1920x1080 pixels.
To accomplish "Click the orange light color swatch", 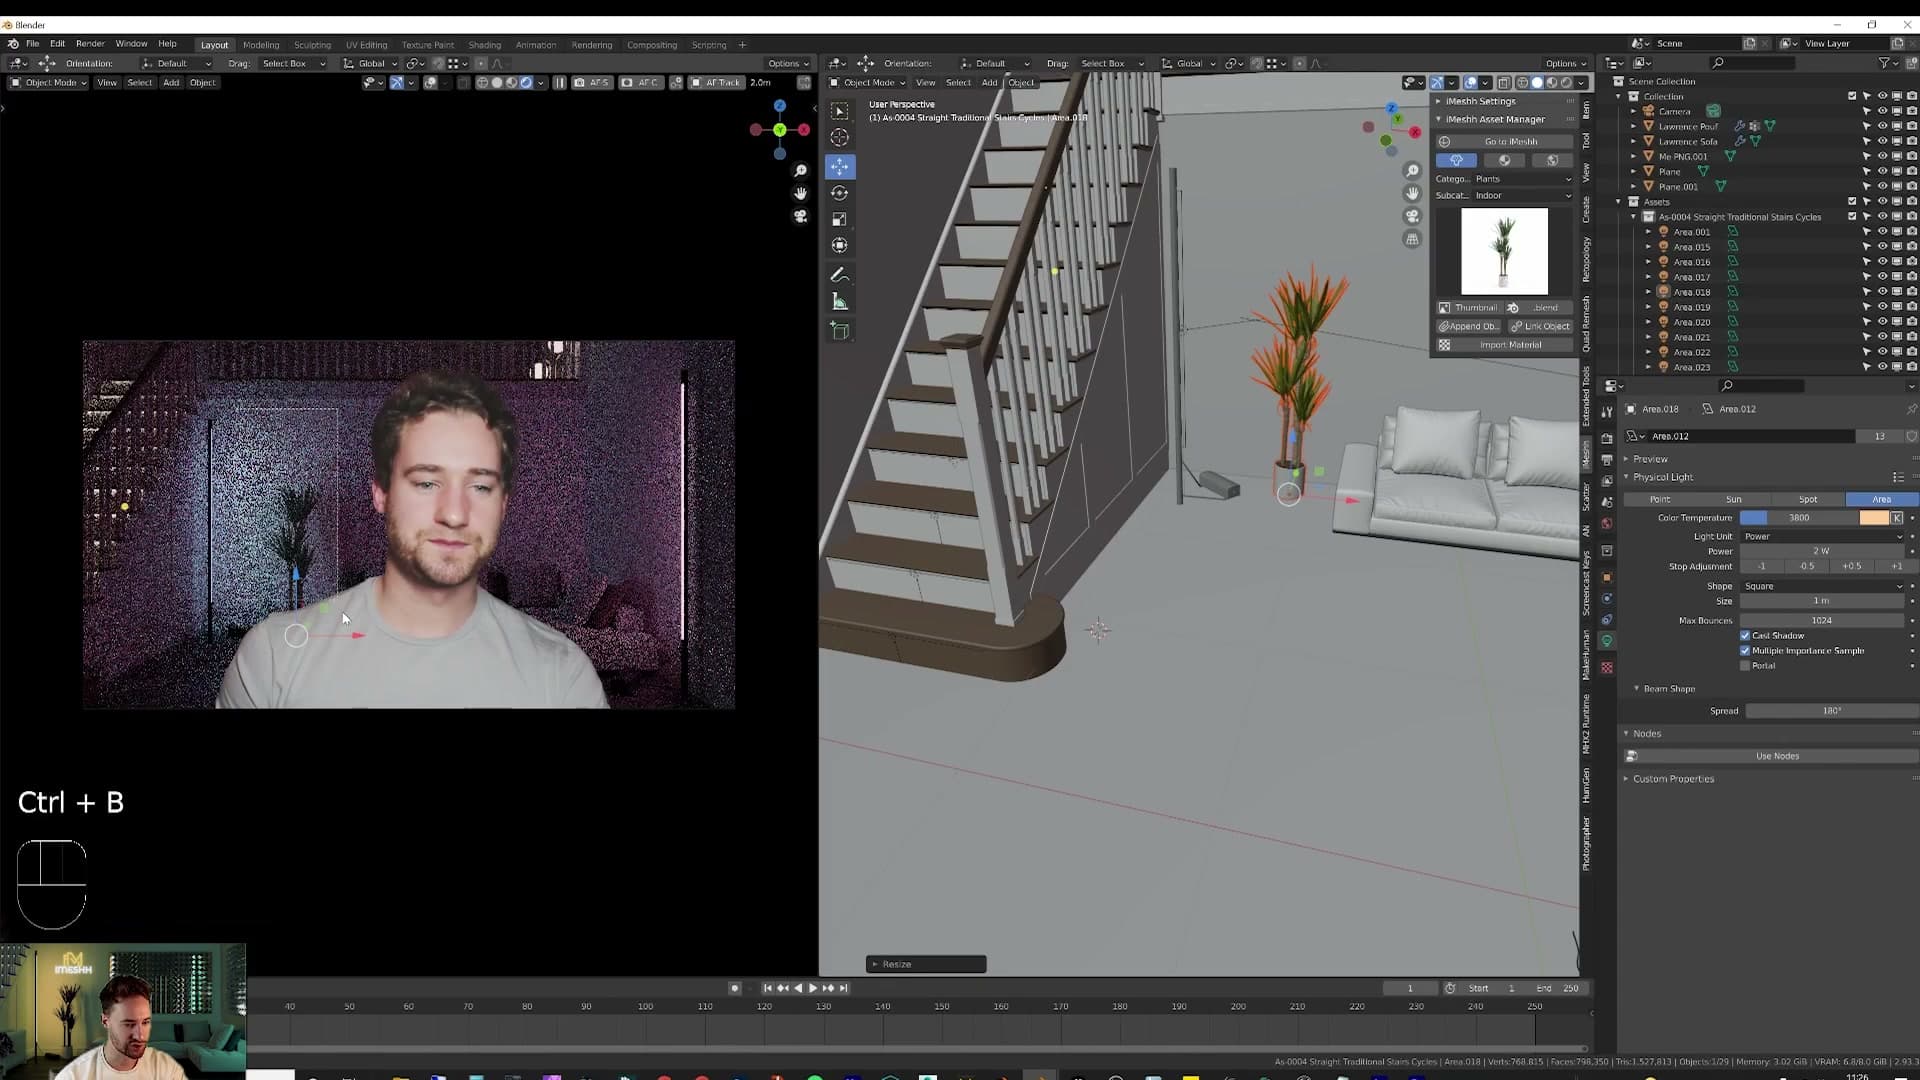I will (x=1874, y=518).
